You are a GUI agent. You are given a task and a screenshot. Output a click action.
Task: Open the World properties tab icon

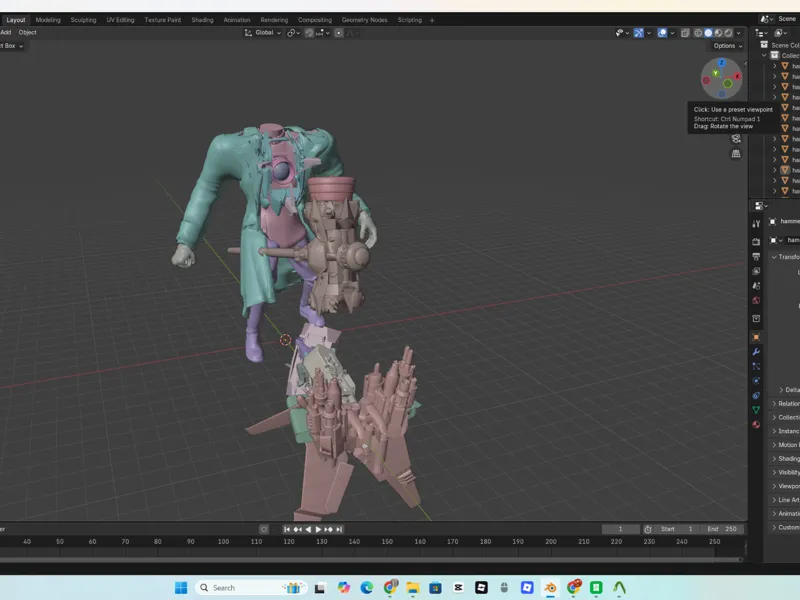pos(756,301)
